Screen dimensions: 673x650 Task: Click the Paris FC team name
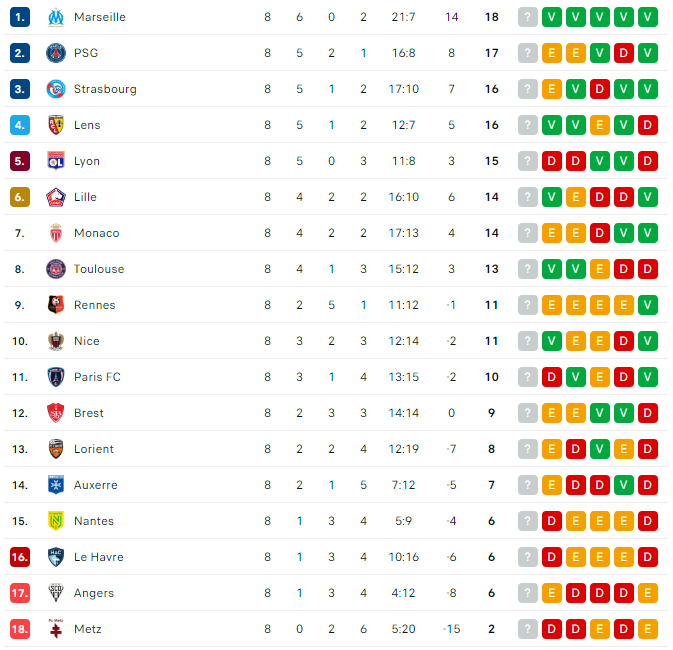click(97, 377)
